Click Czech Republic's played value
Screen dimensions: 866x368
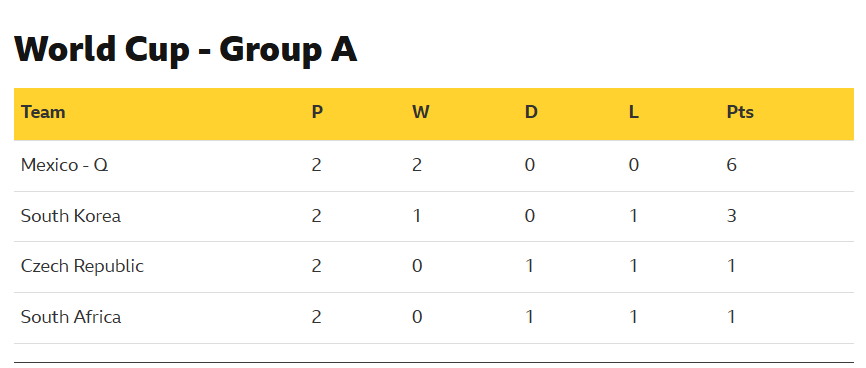[x=316, y=266]
